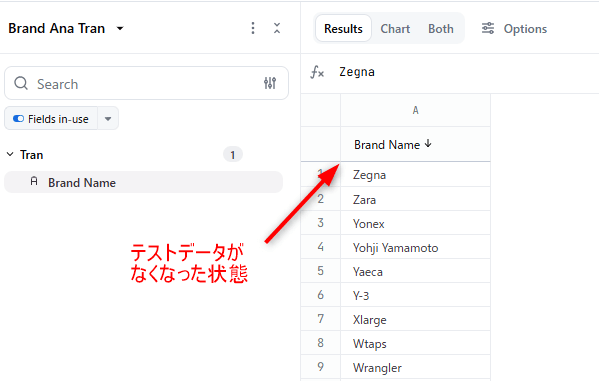Select row number 3
Viewport: 599px width, 381px height.
click(321, 223)
